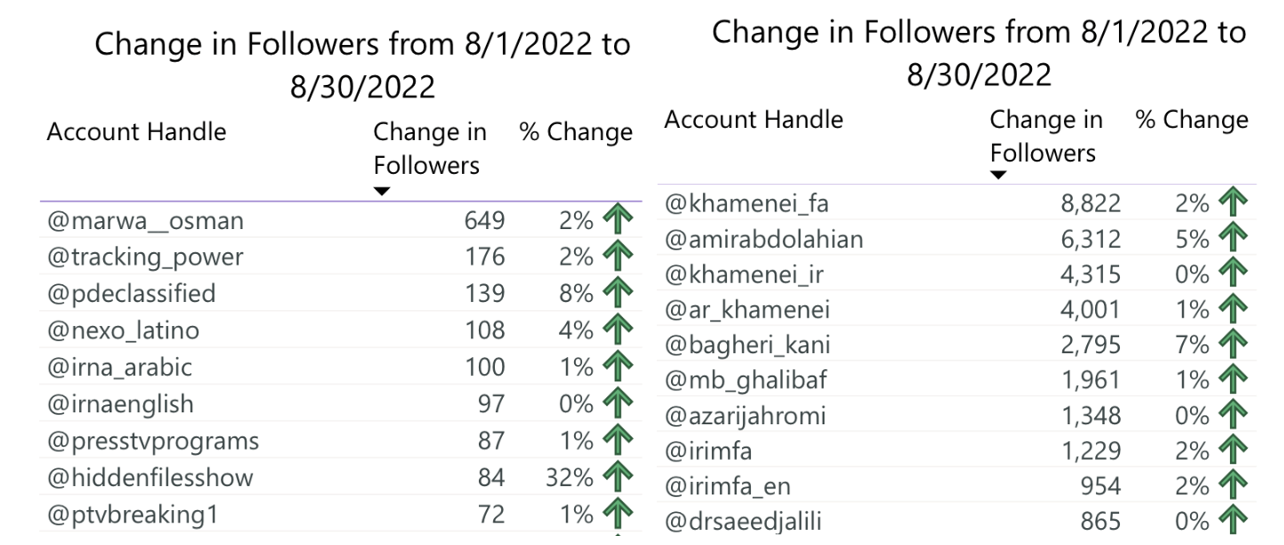Click green arrow for @hiddenfilesshow 32% change
The height and width of the screenshot is (545, 1284).
619,478
